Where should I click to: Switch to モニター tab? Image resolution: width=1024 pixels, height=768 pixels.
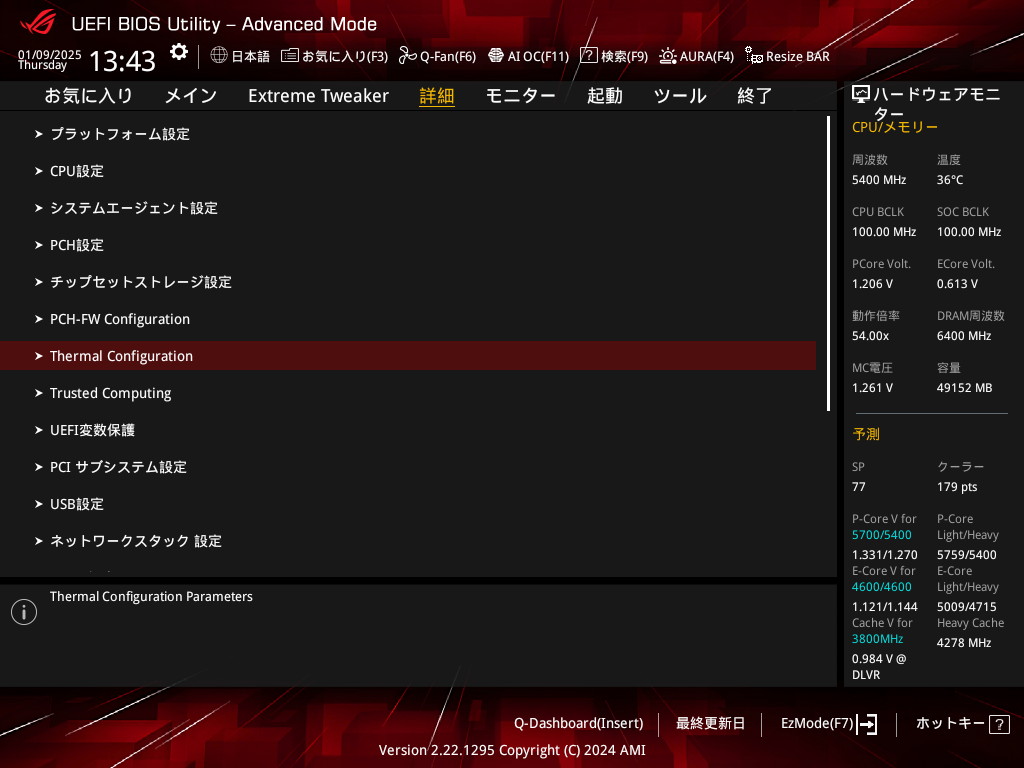[x=520, y=96]
